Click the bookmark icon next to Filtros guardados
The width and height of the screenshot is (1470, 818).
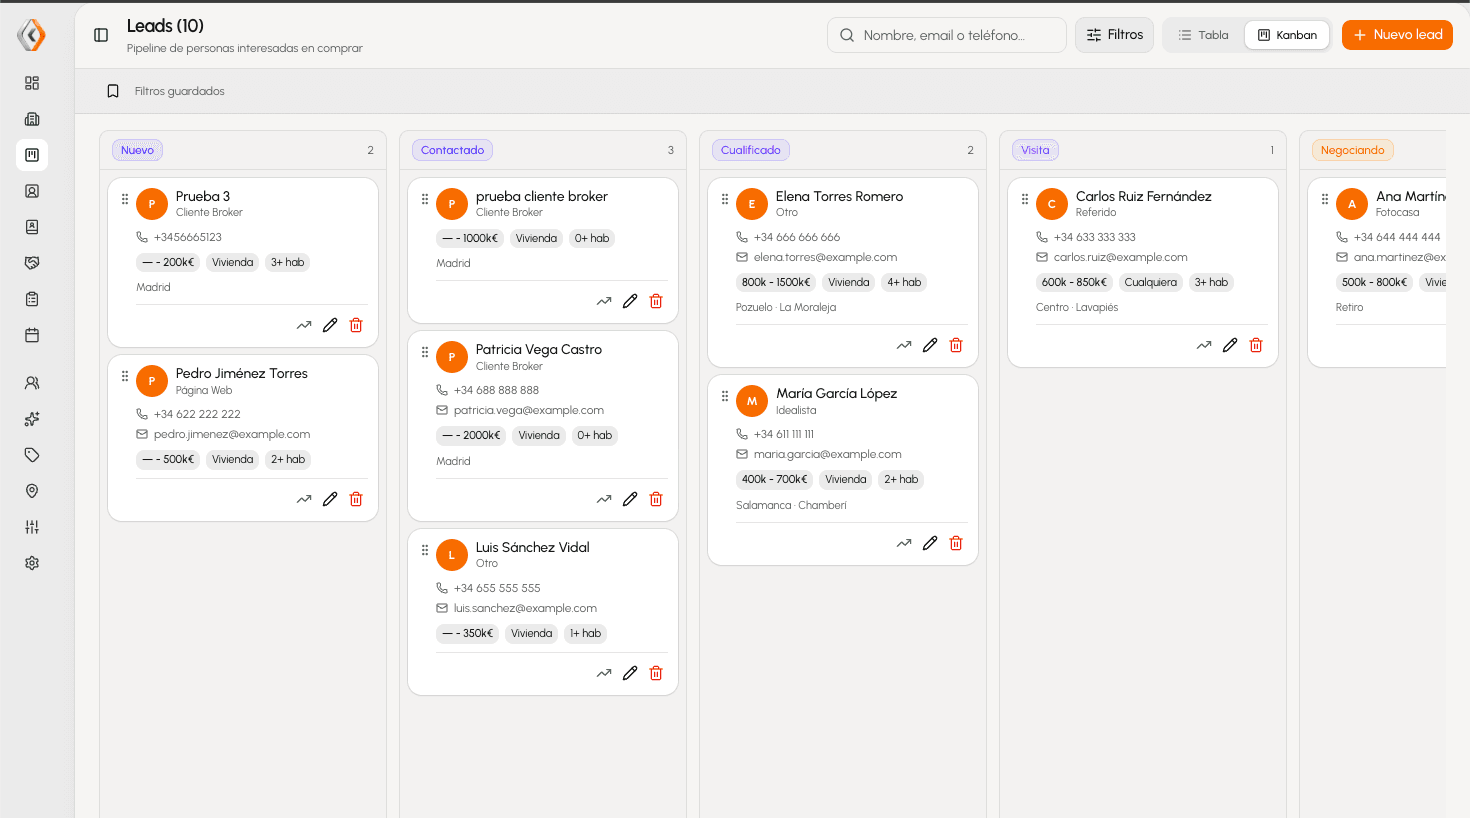[113, 91]
